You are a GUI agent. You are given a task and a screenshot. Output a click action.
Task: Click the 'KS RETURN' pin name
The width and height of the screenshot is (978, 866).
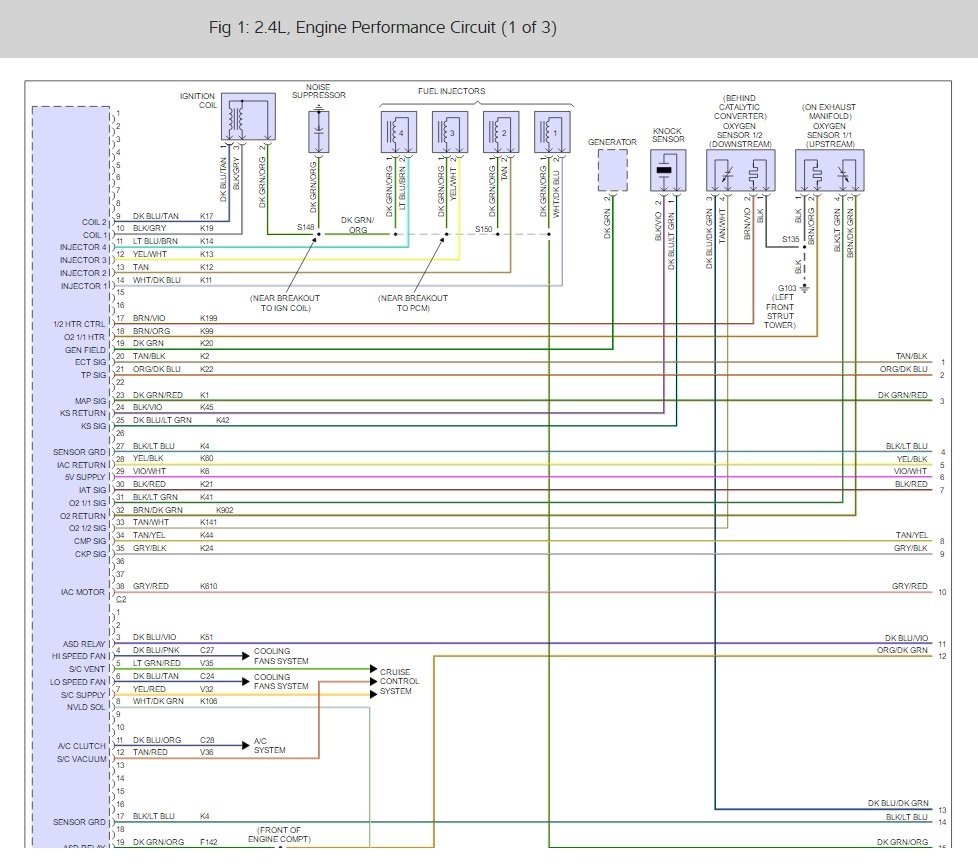click(83, 414)
